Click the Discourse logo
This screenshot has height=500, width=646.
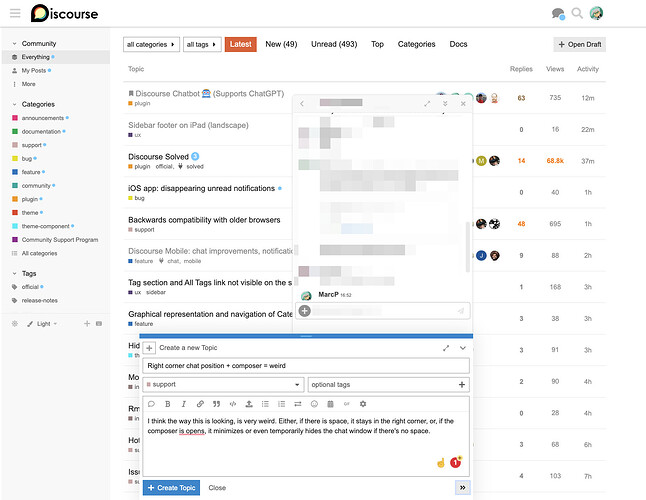click(65, 13)
